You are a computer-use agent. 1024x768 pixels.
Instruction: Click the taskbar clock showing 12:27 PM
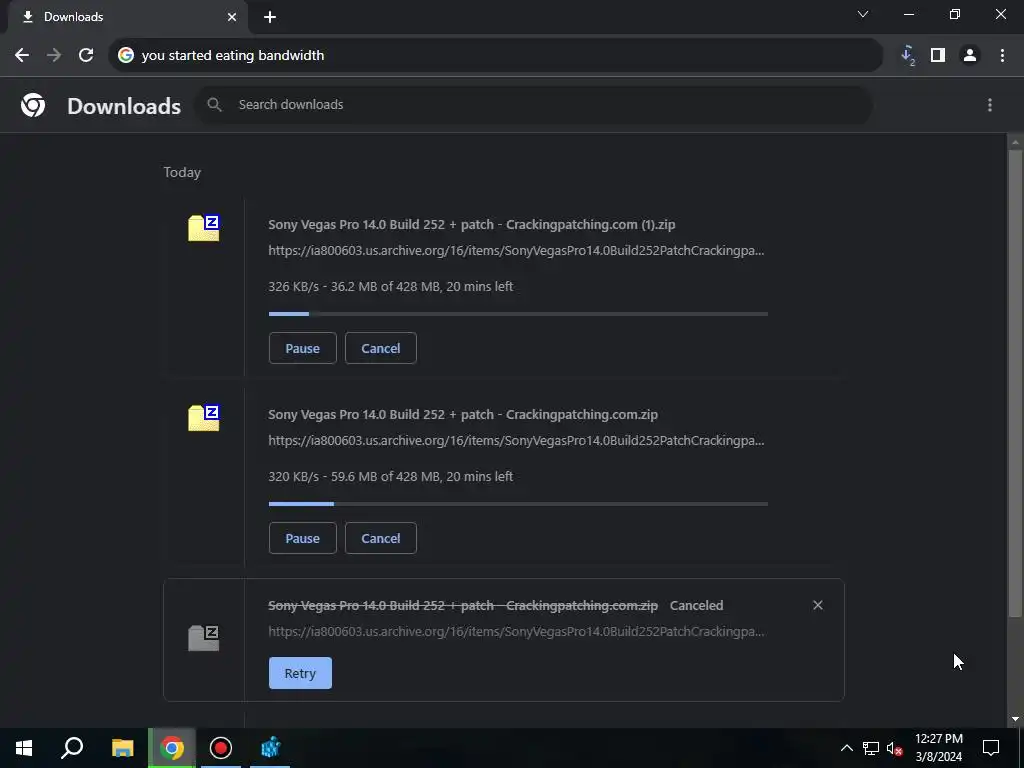point(938,748)
